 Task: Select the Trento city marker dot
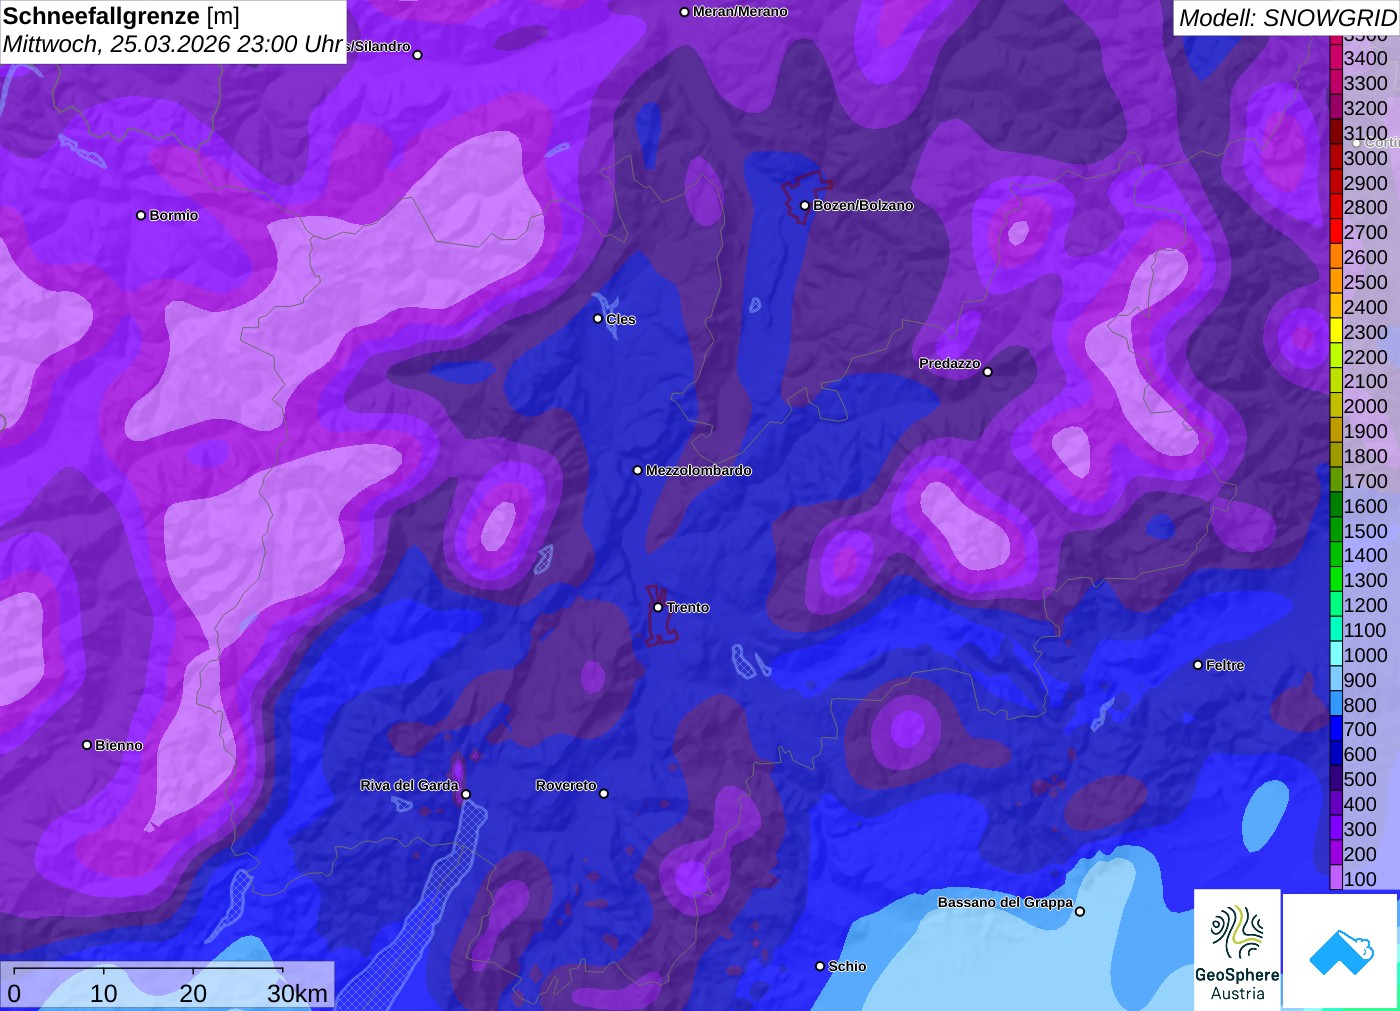coord(658,607)
